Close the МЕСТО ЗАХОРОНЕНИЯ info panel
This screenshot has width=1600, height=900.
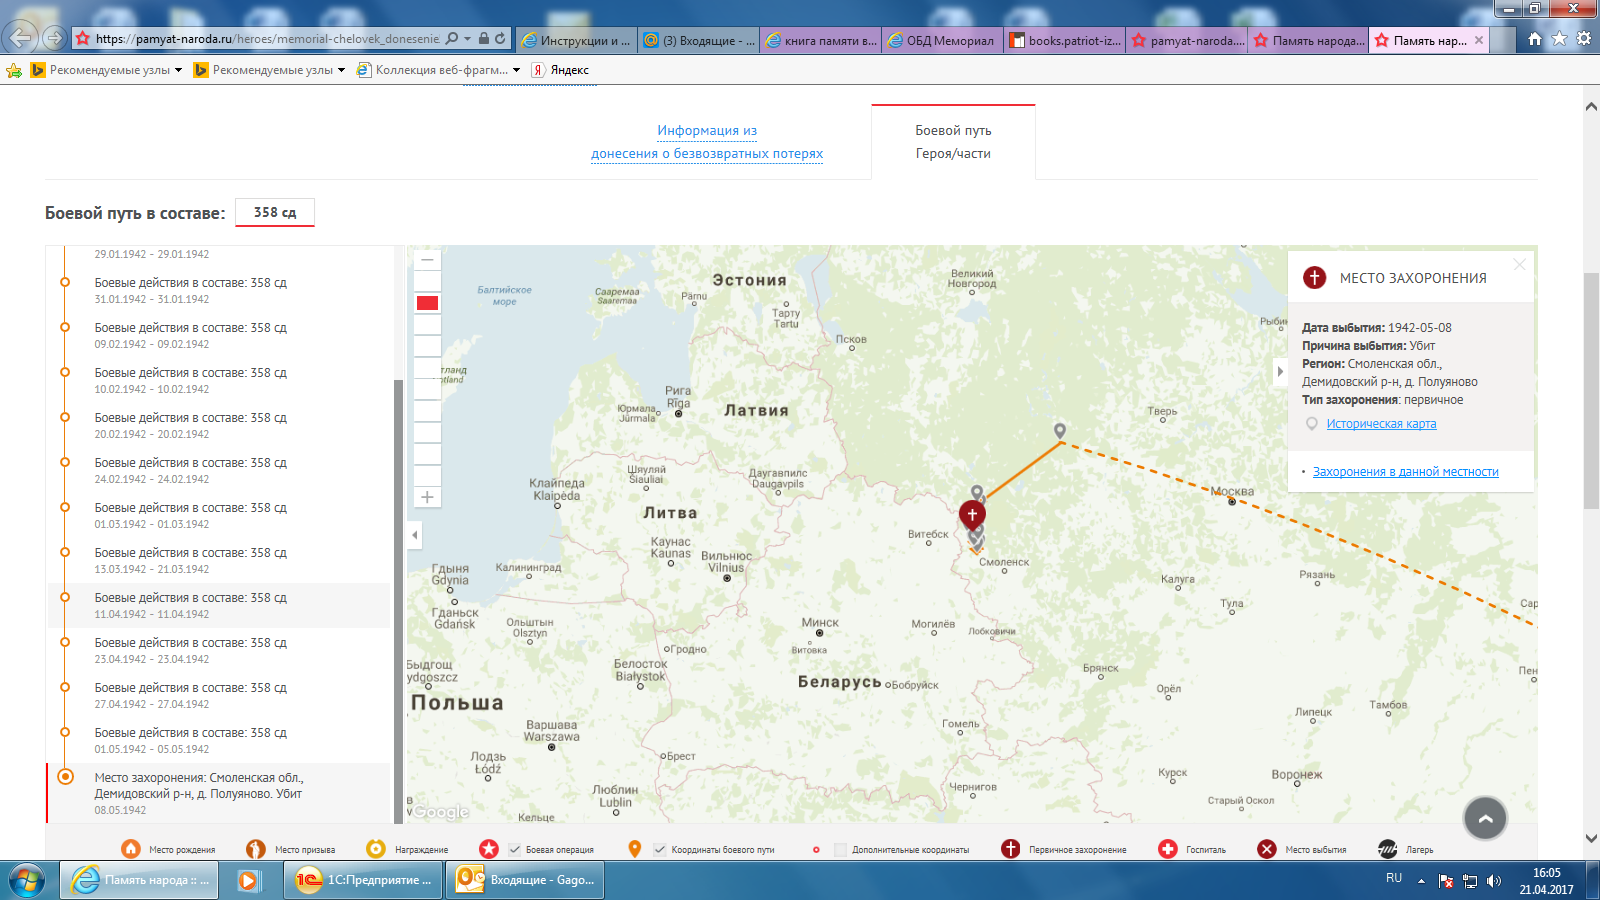tap(1519, 265)
